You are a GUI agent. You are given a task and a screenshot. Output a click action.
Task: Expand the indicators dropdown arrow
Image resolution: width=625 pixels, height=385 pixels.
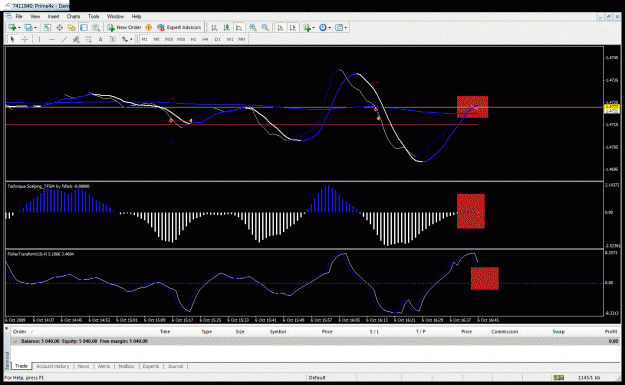point(314,28)
